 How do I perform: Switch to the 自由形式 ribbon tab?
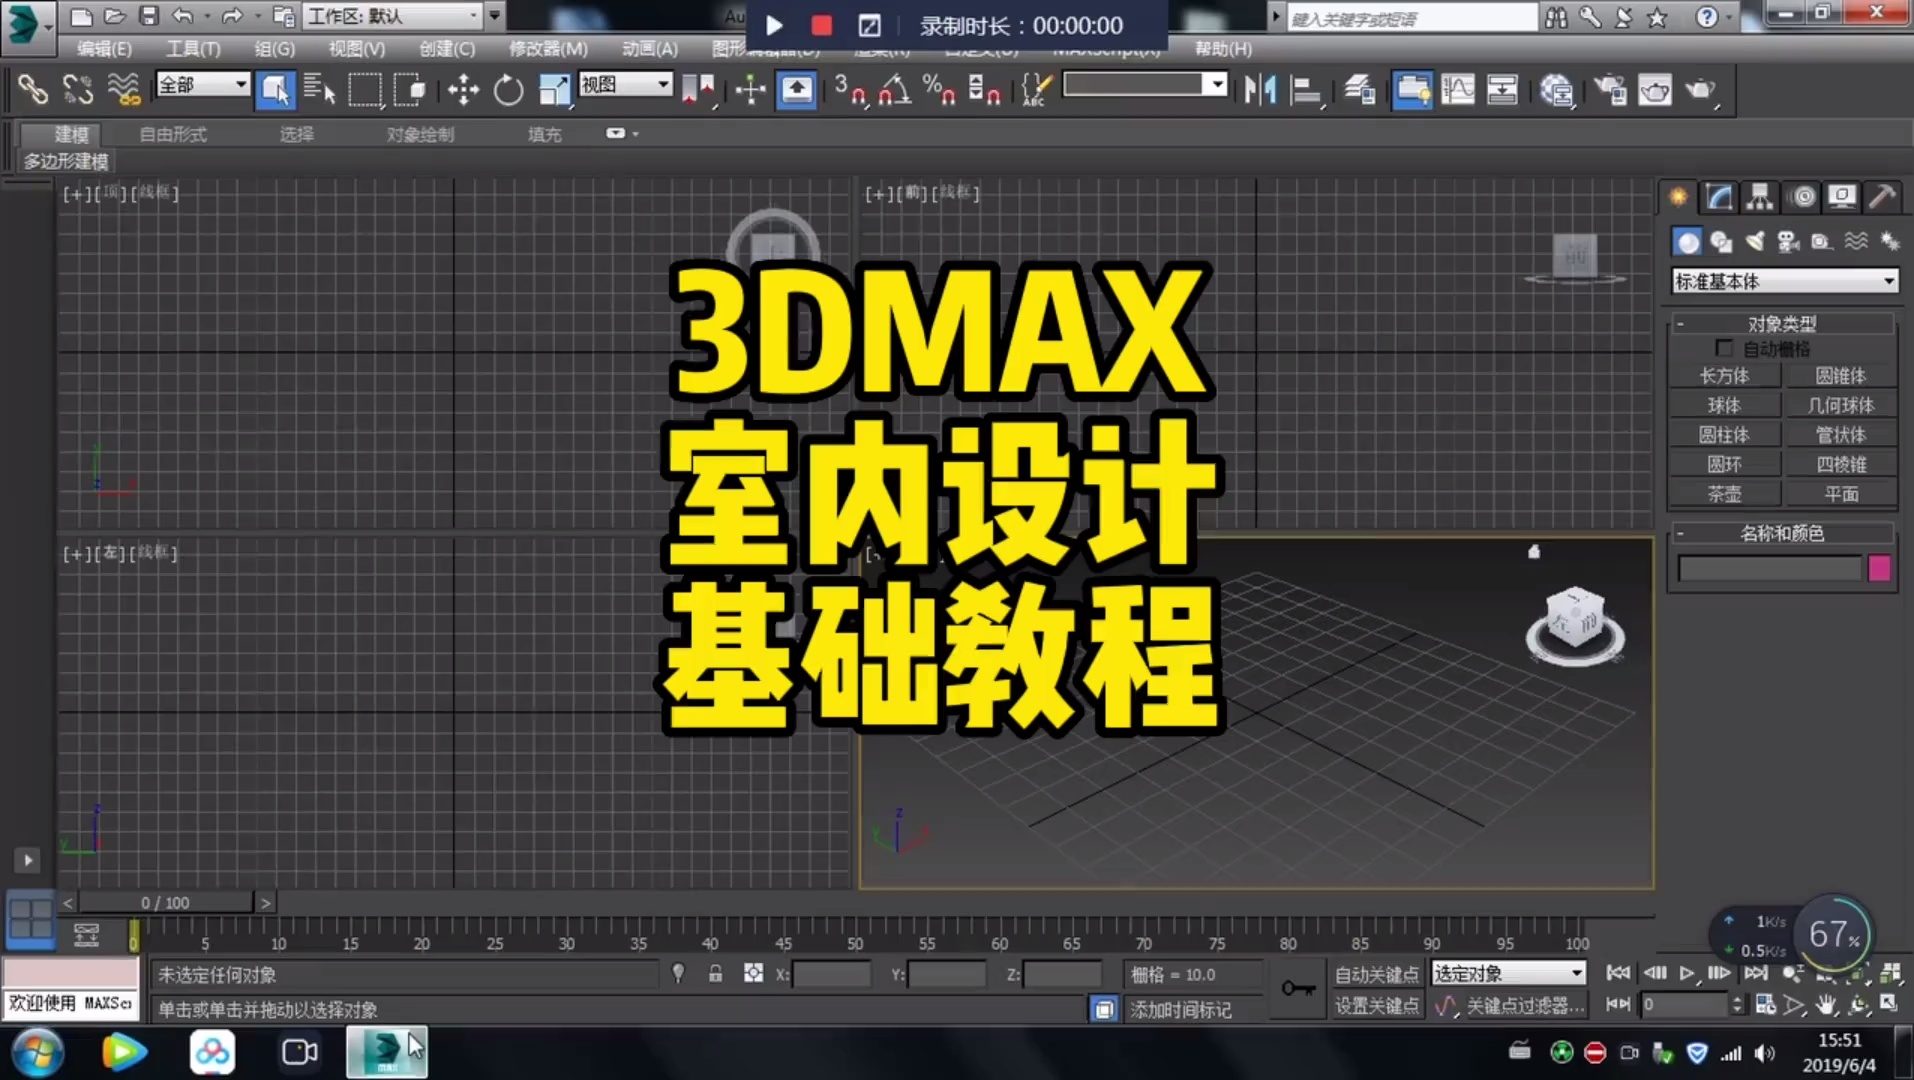(173, 134)
